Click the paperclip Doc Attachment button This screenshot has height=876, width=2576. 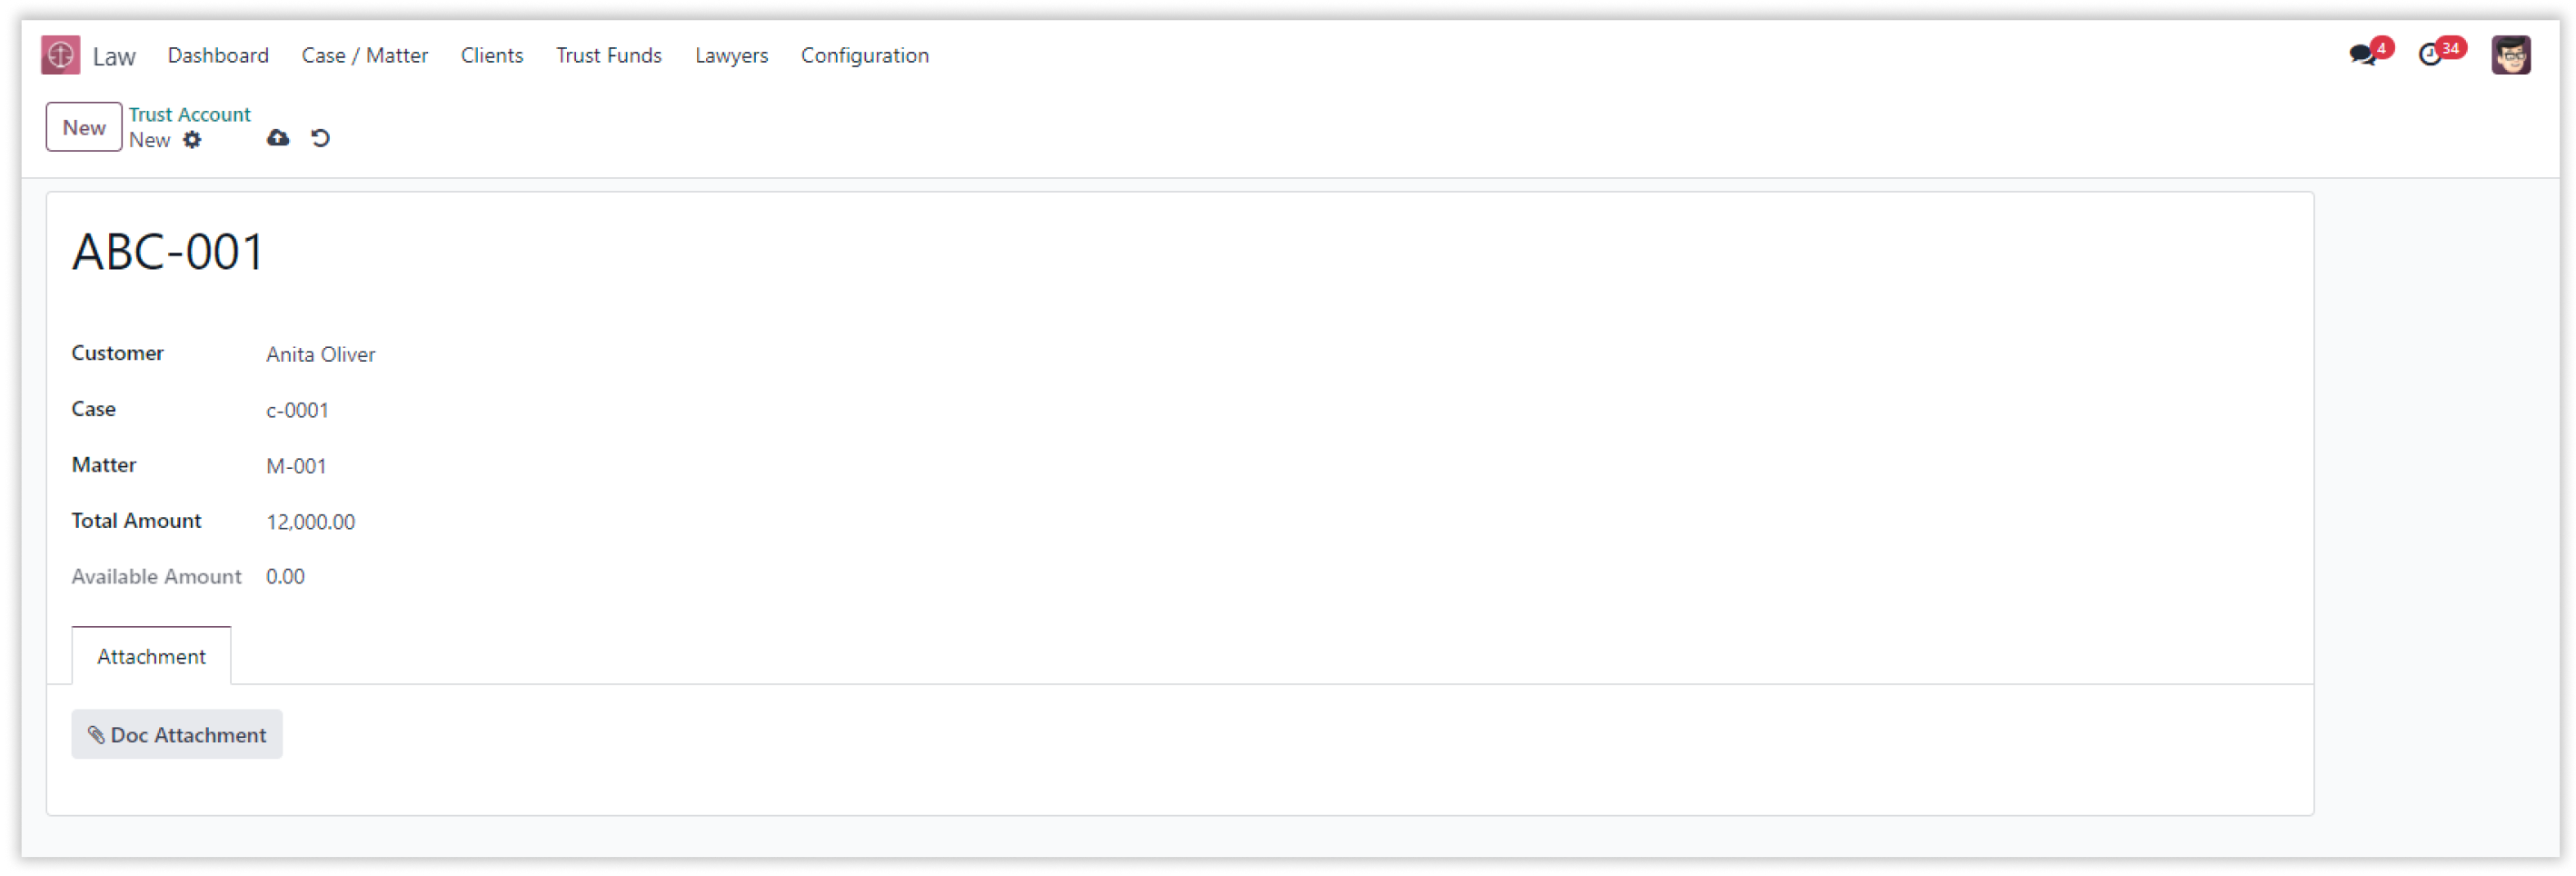(177, 734)
